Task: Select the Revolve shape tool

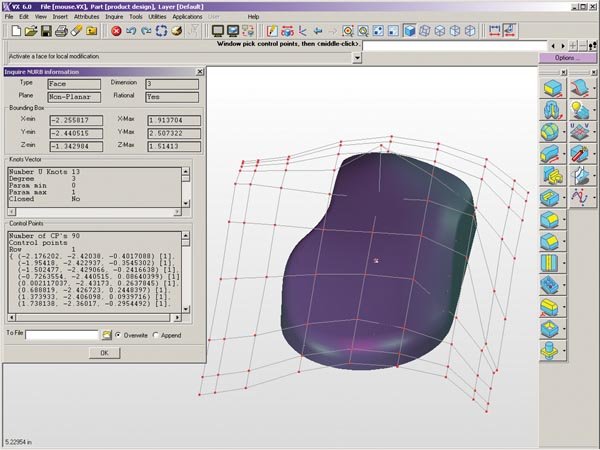Action: tap(552, 110)
